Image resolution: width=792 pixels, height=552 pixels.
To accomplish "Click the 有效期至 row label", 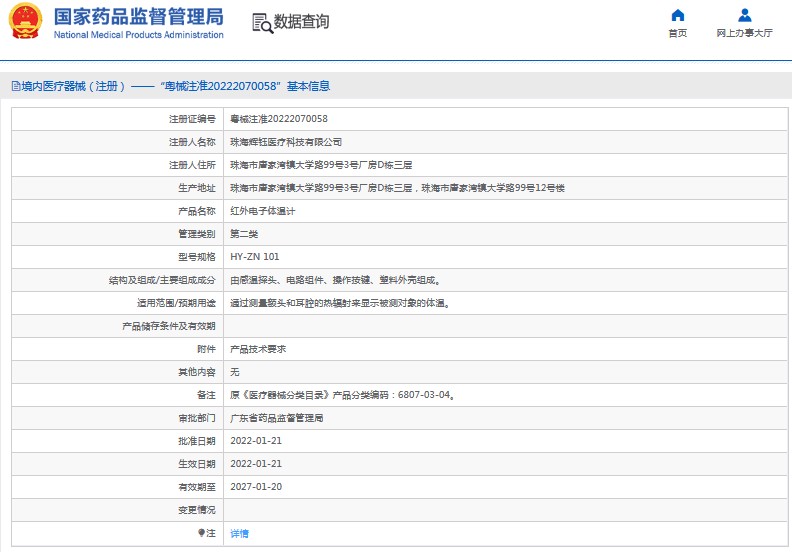I will [x=196, y=487].
